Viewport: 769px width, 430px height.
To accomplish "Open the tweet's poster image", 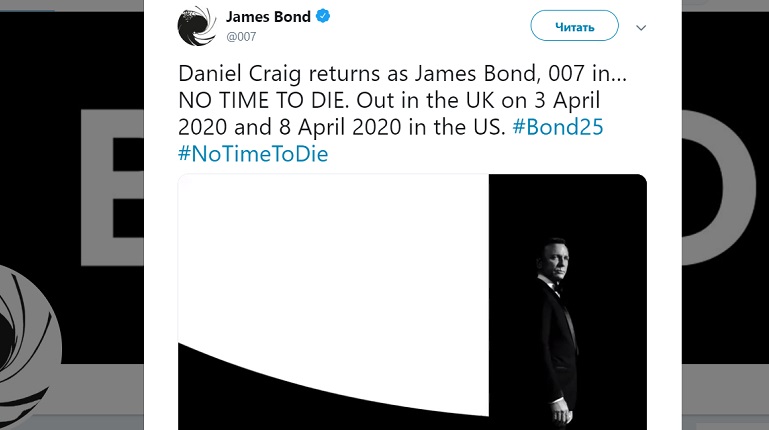I will (x=412, y=300).
